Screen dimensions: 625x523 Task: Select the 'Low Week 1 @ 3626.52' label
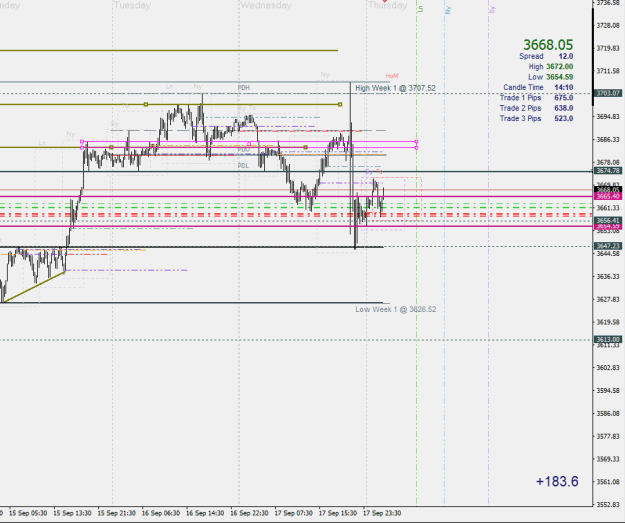[396, 309]
